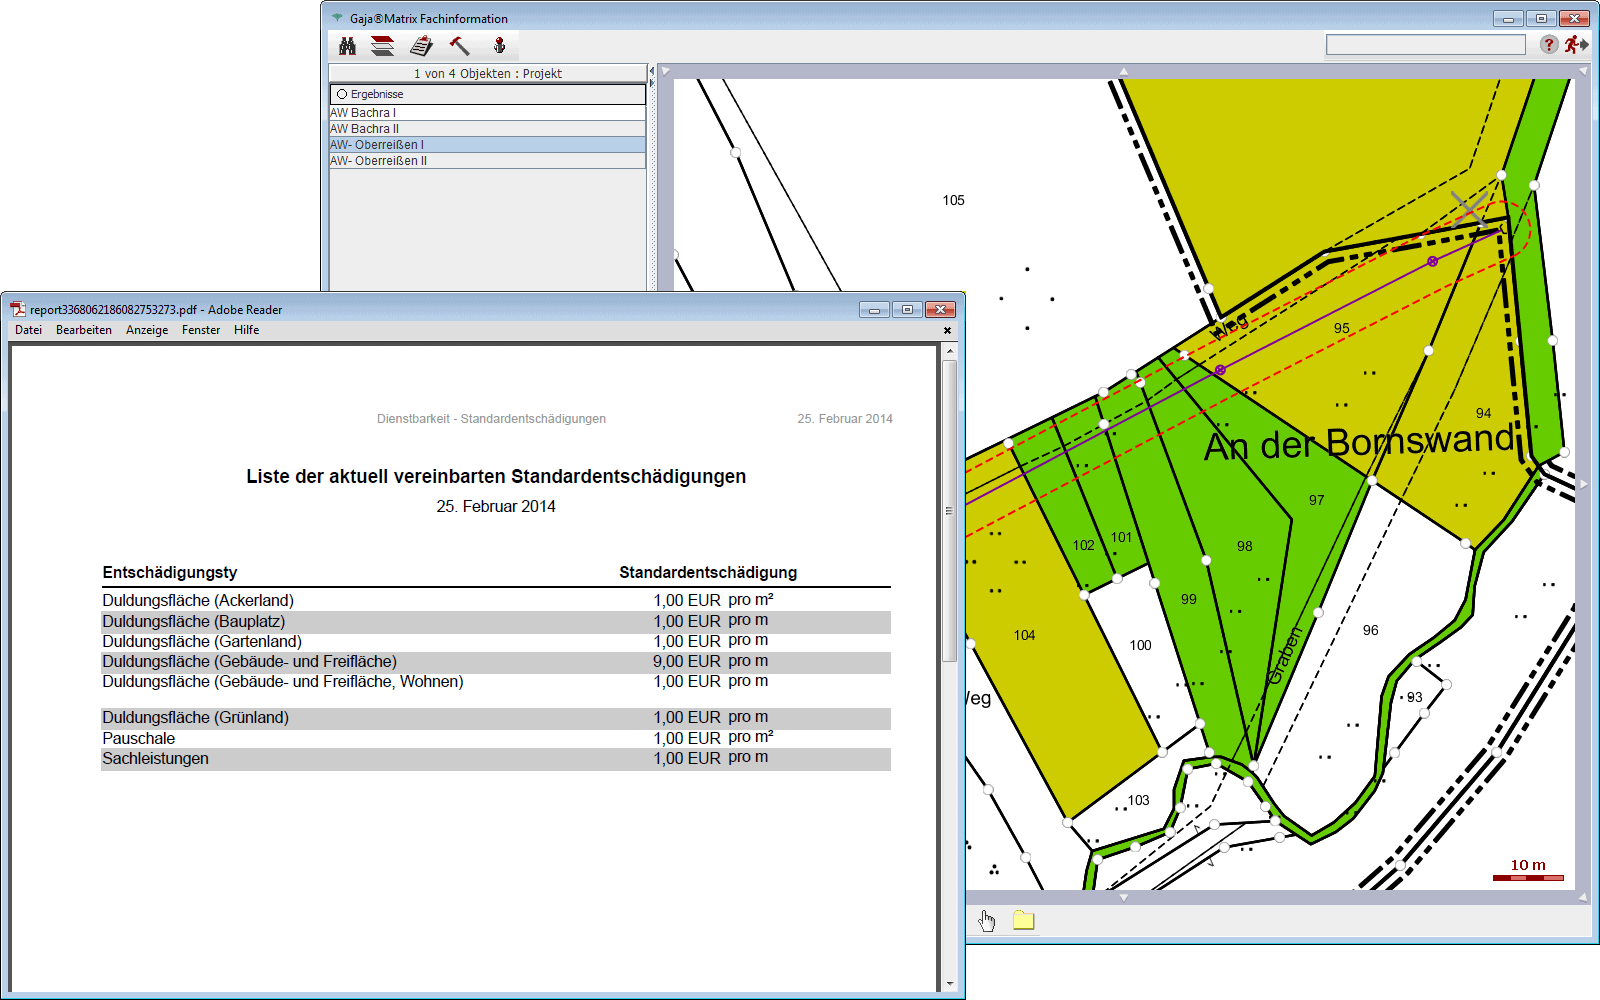
Task: Collapse the left panel with splitter arrow
Action: pyautogui.click(x=651, y=71)
